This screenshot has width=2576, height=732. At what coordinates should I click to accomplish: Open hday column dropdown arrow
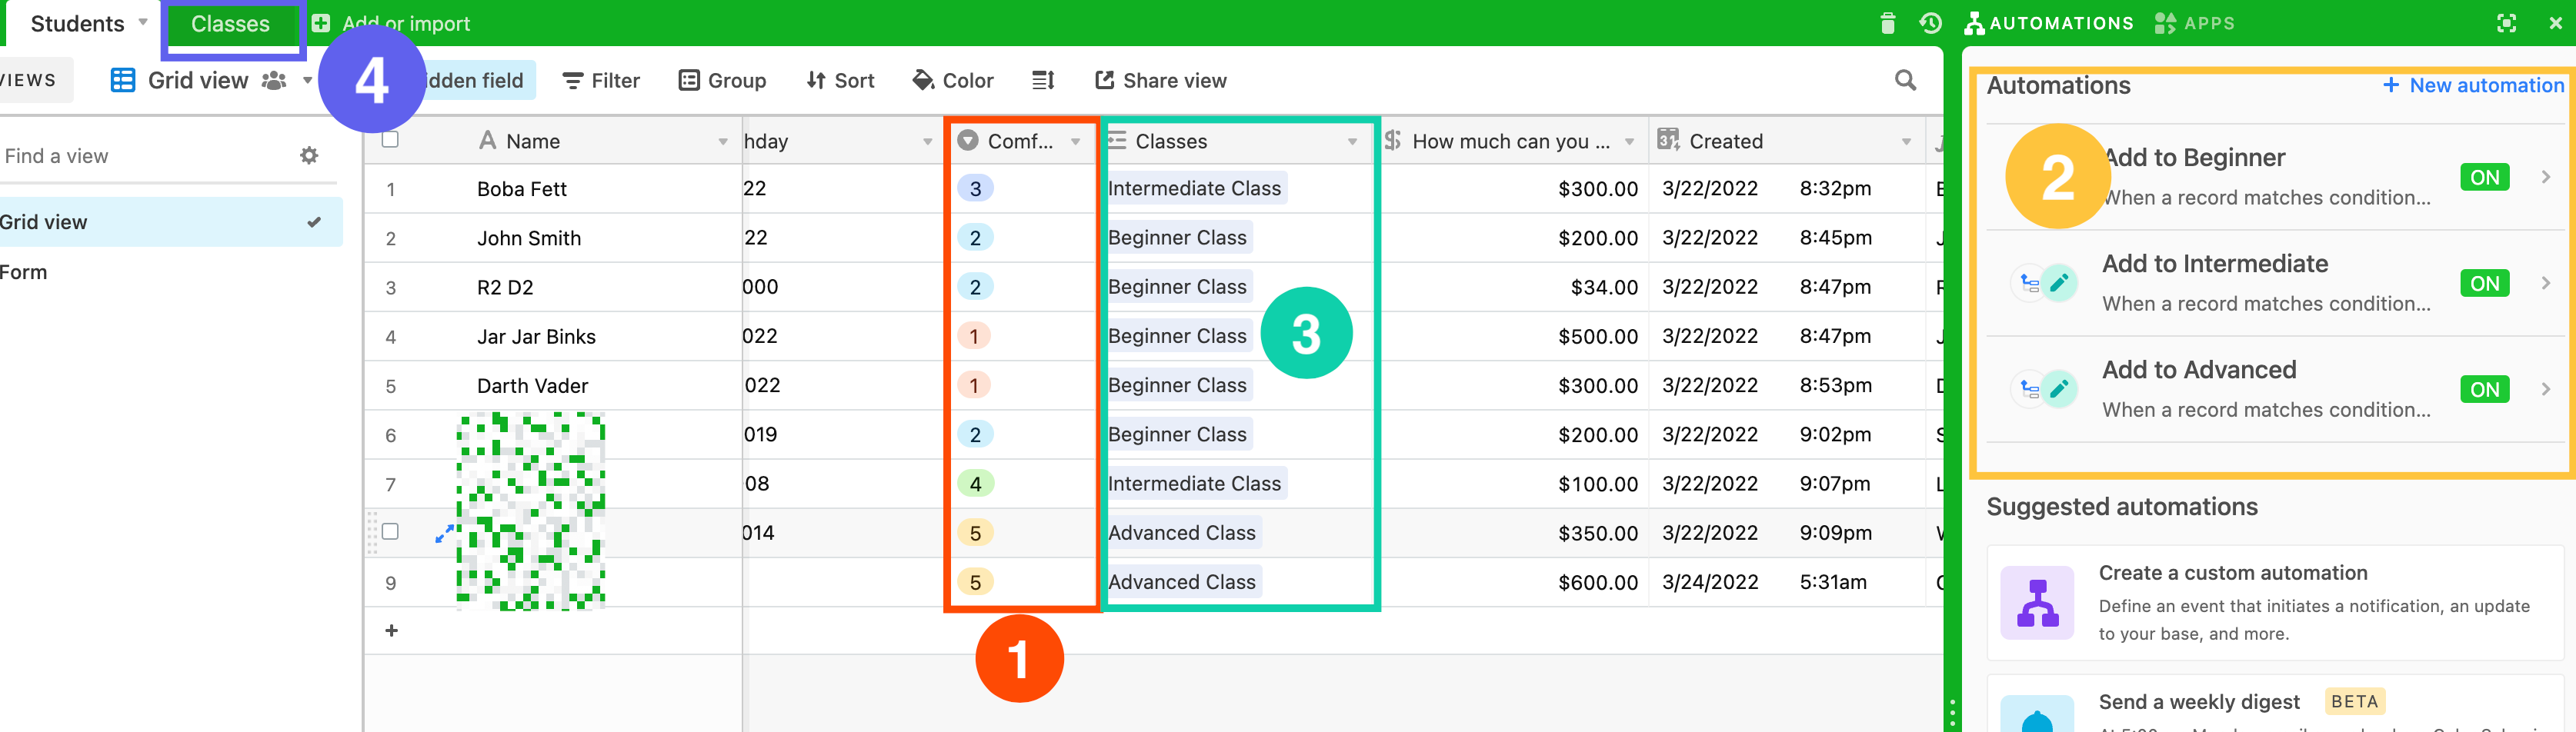pyautogui.click(x=927, y=141)
